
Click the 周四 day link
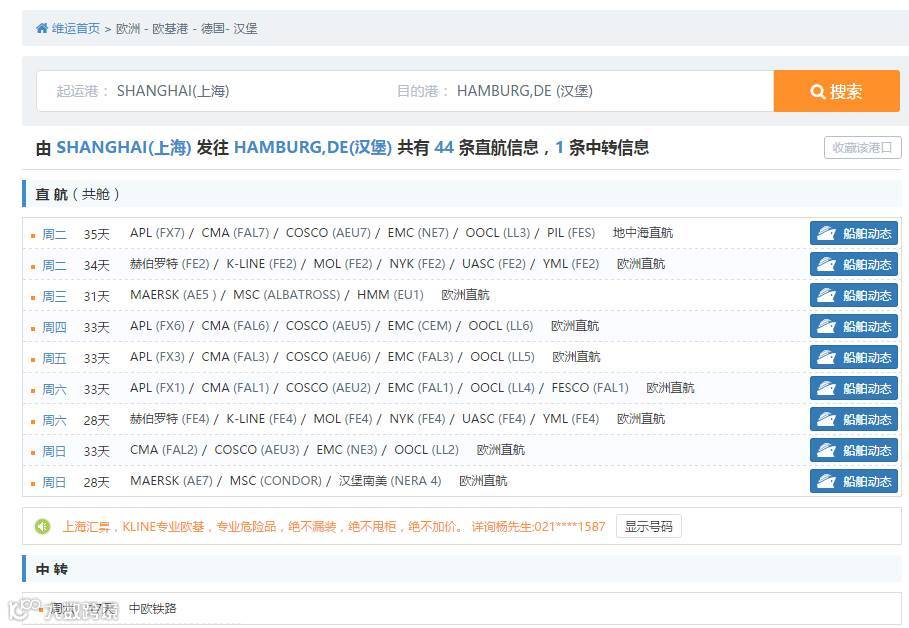tap(54, 328)
